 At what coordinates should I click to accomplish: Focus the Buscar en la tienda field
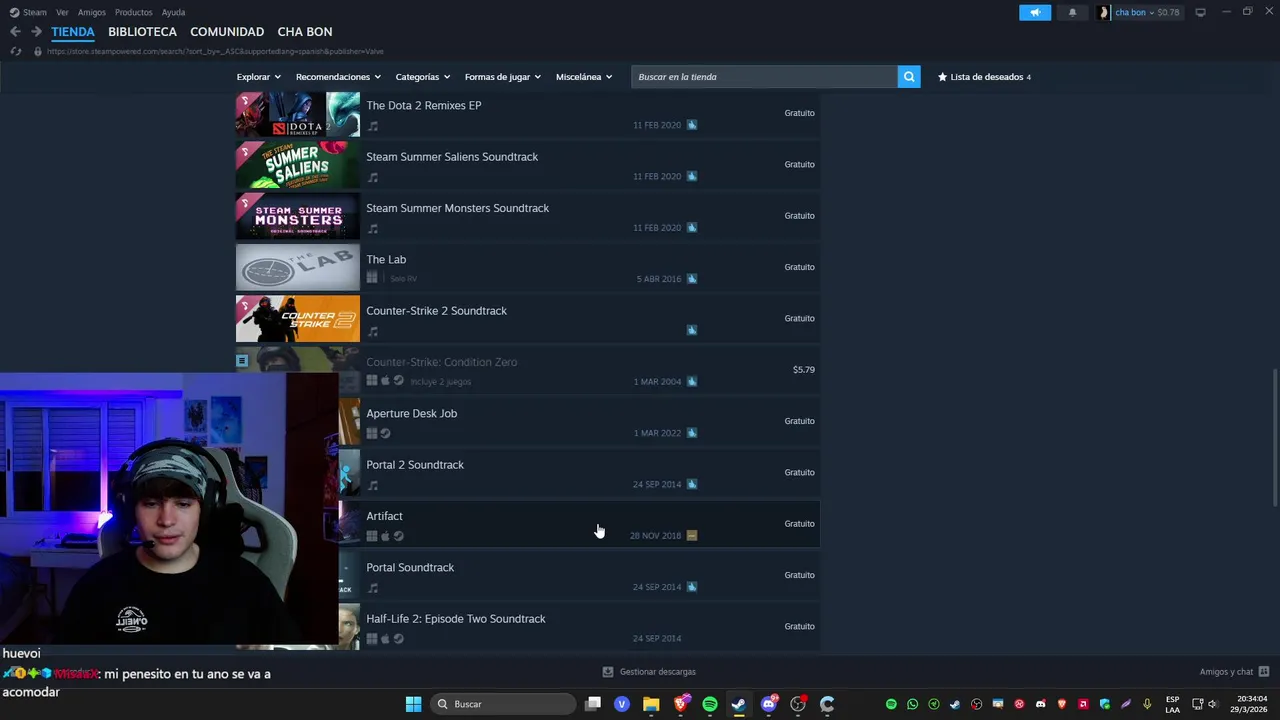pos(764,77)
